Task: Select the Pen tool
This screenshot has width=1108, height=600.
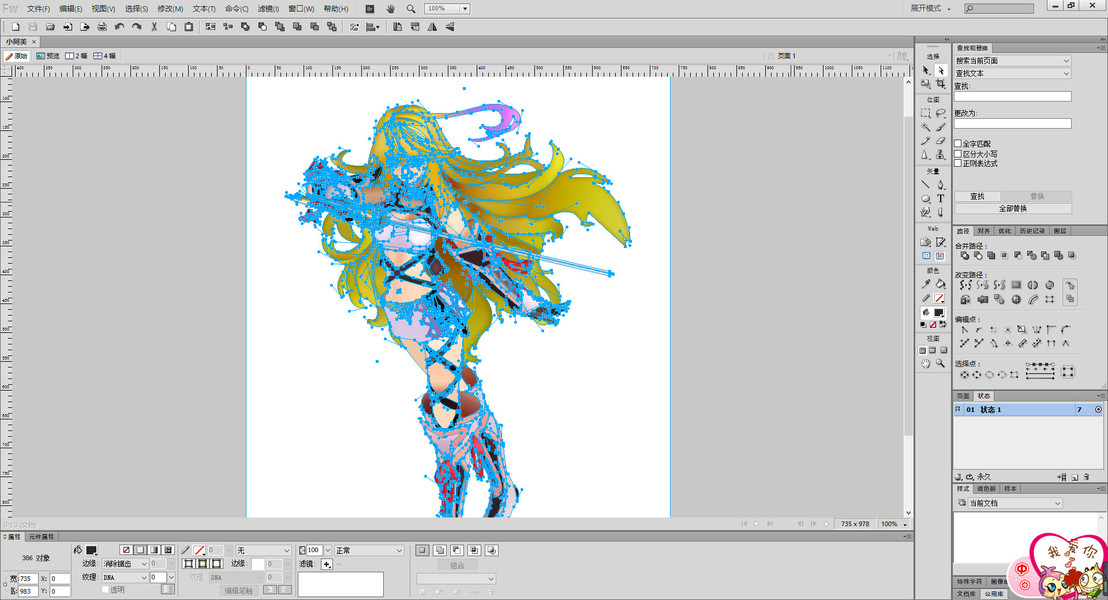Action: coord(941,184)
